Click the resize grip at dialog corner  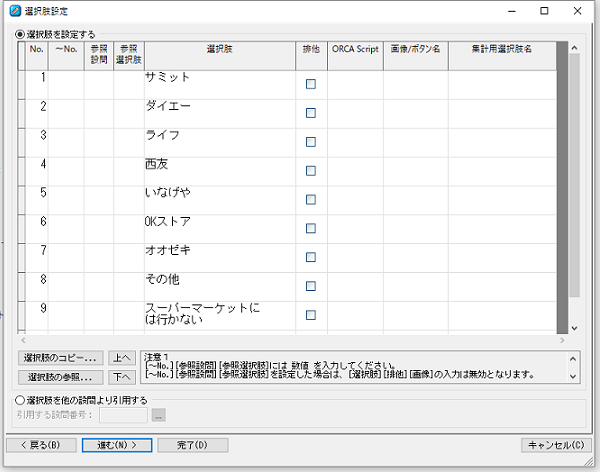coord(589,460)
